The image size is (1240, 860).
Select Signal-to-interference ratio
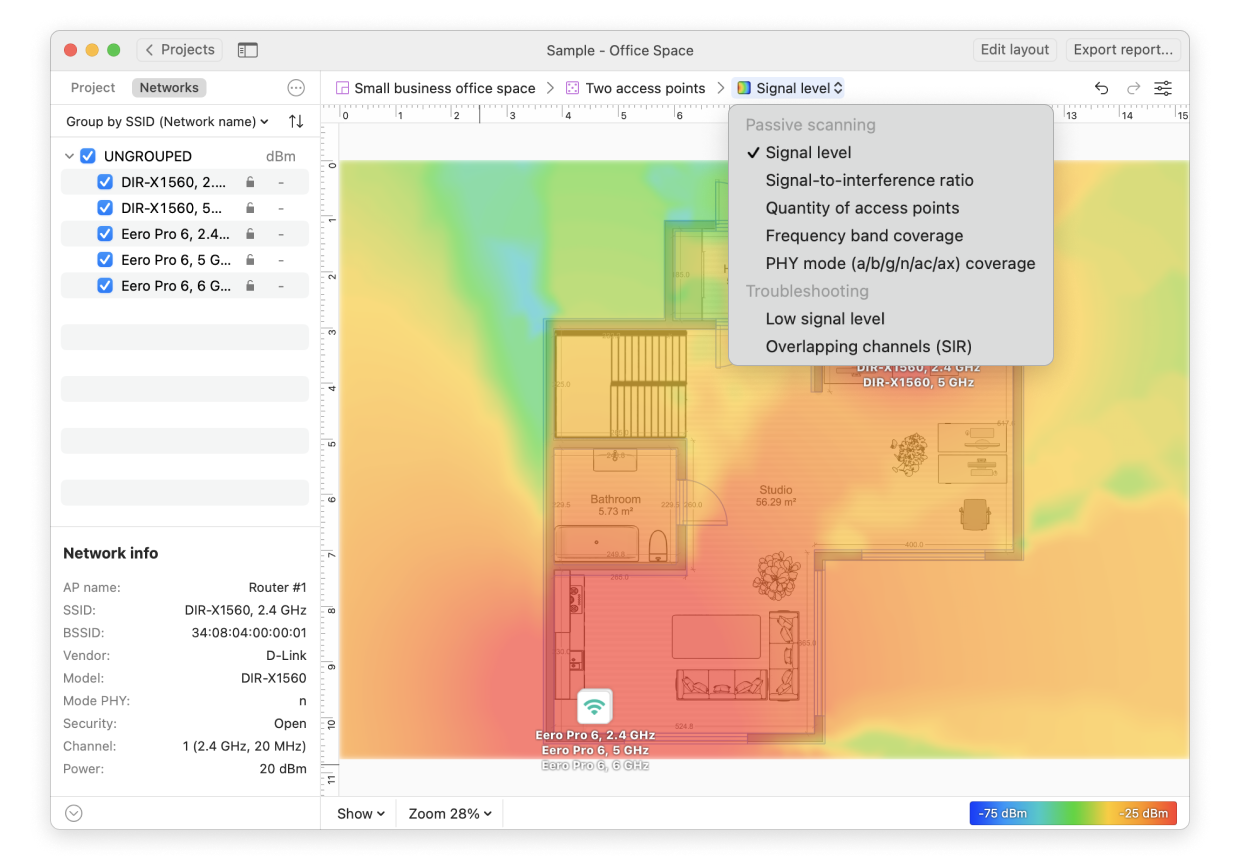click(x=890, y=181)
